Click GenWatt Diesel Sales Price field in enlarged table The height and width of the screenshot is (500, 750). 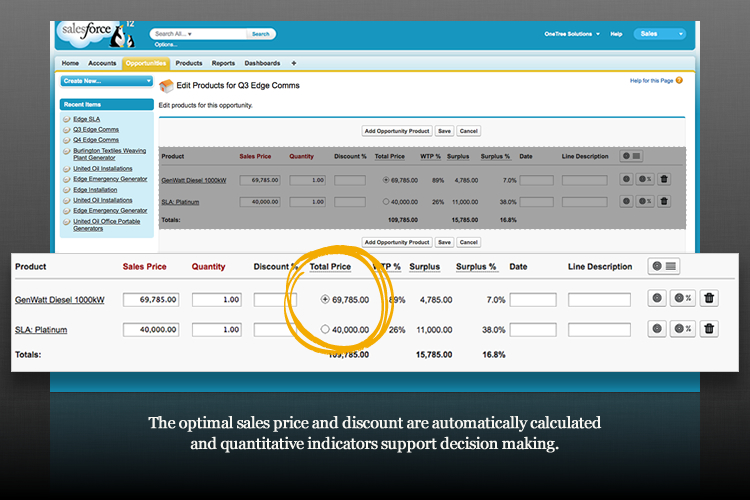point(151,300)
